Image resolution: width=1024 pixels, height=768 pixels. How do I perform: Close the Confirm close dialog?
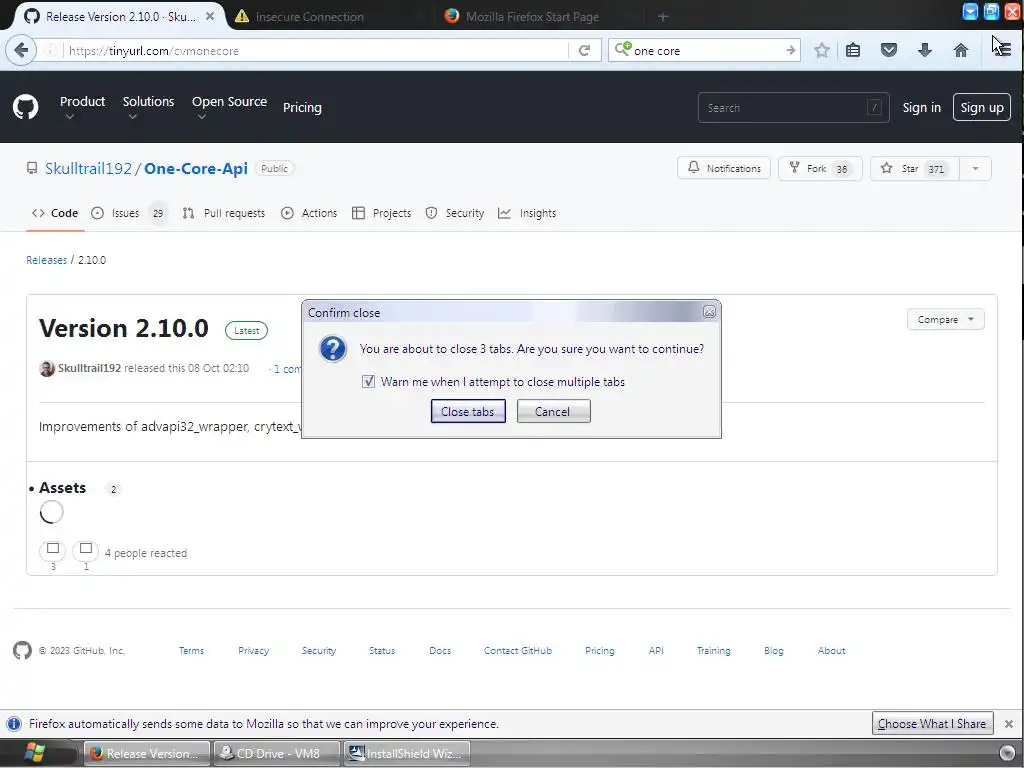(x=709, y=312)
